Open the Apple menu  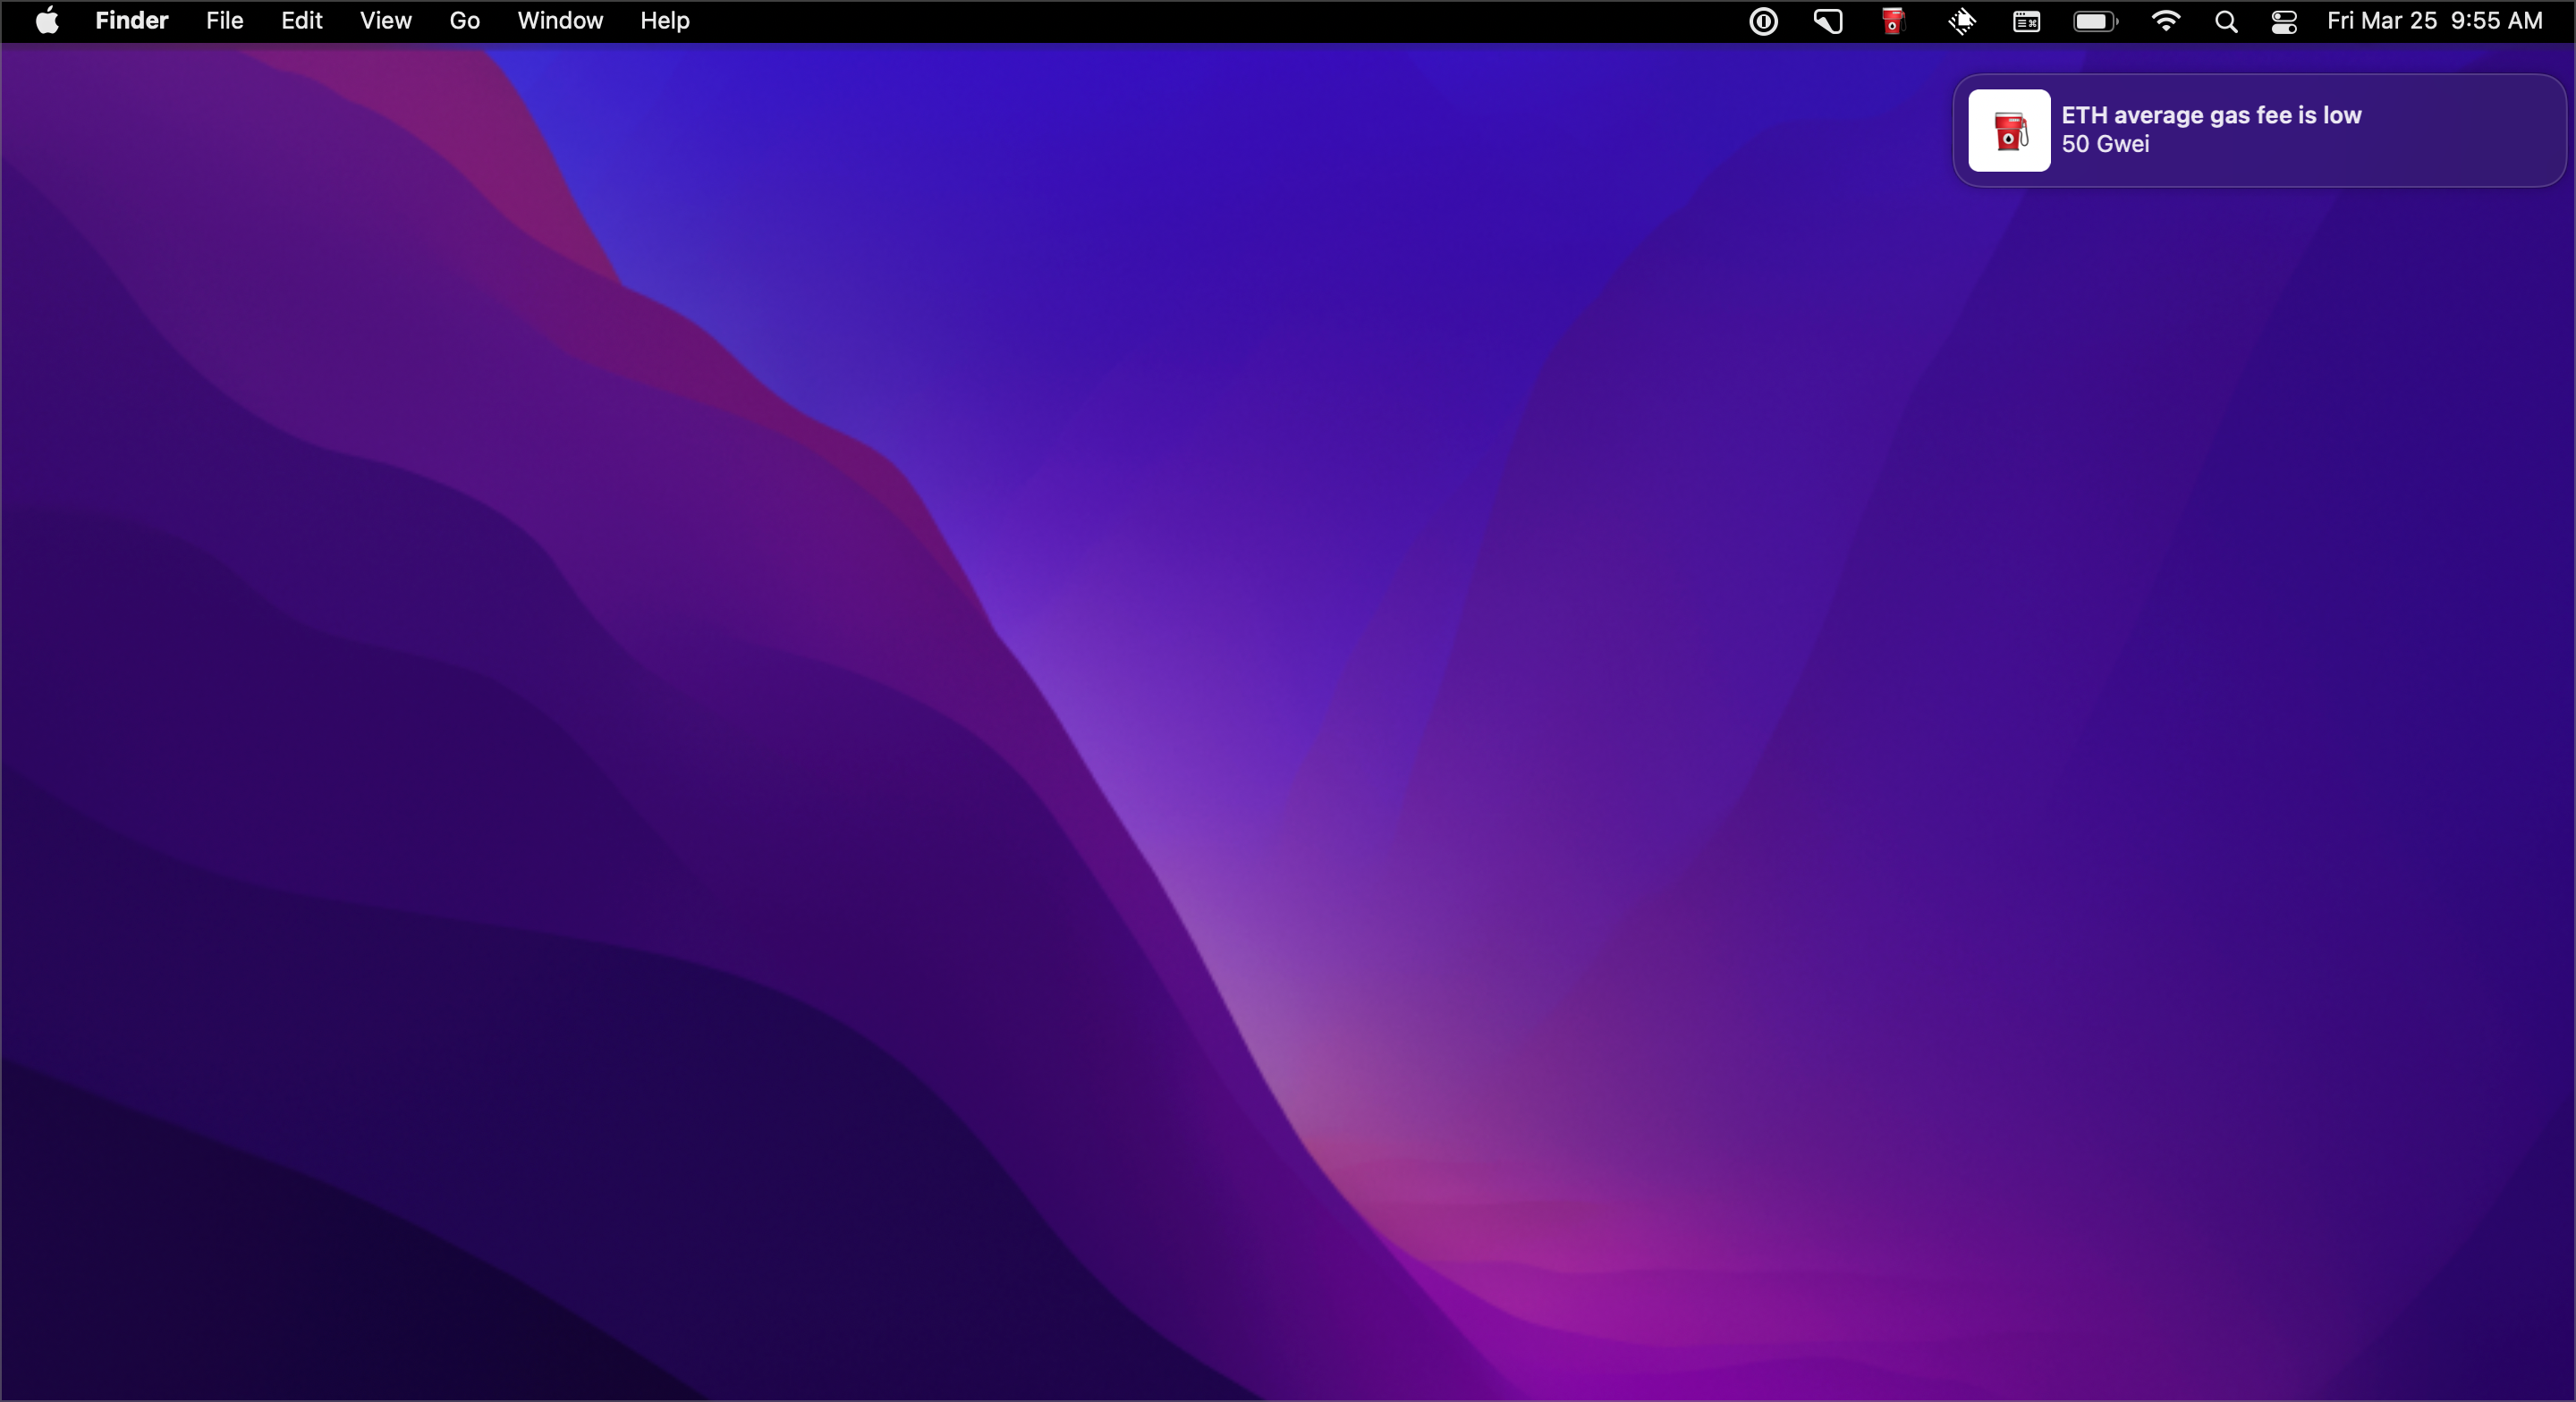[x=47, y=21]
